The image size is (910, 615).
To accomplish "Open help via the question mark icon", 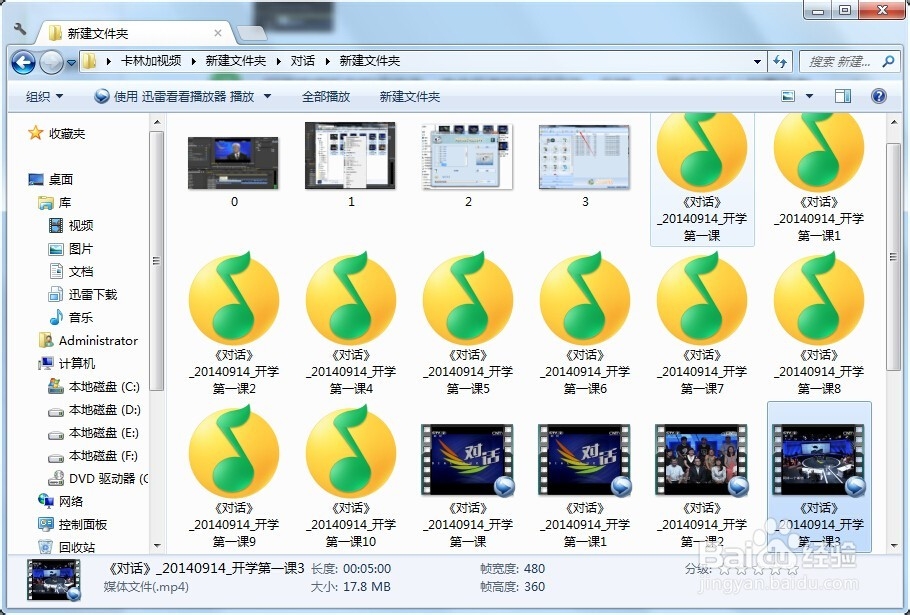I will tap(879, 96).
